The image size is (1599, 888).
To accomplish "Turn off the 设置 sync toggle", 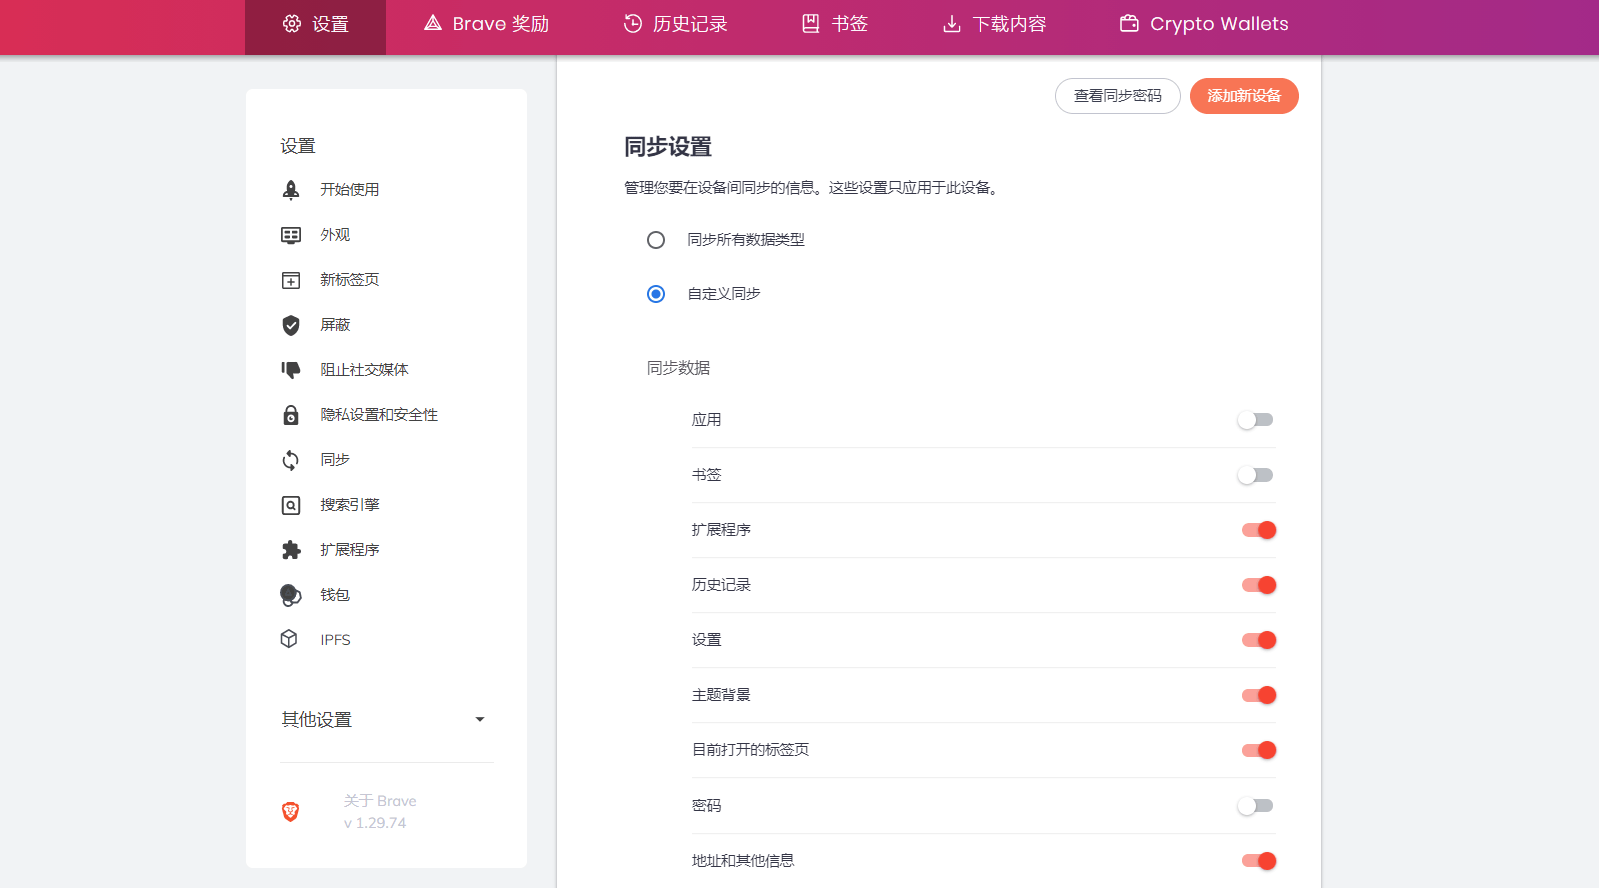I will pyautogui.click(x=1259, y=640).
